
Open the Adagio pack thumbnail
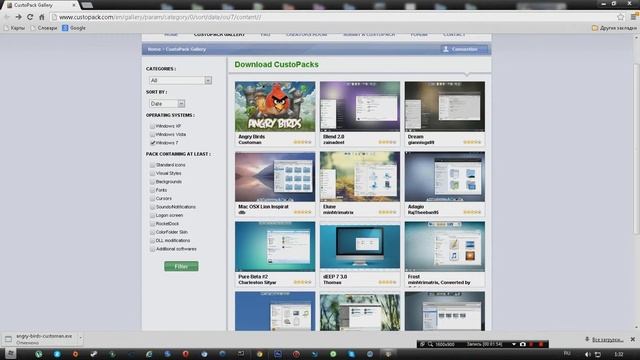pyautogui.click(x=445, y=177)
